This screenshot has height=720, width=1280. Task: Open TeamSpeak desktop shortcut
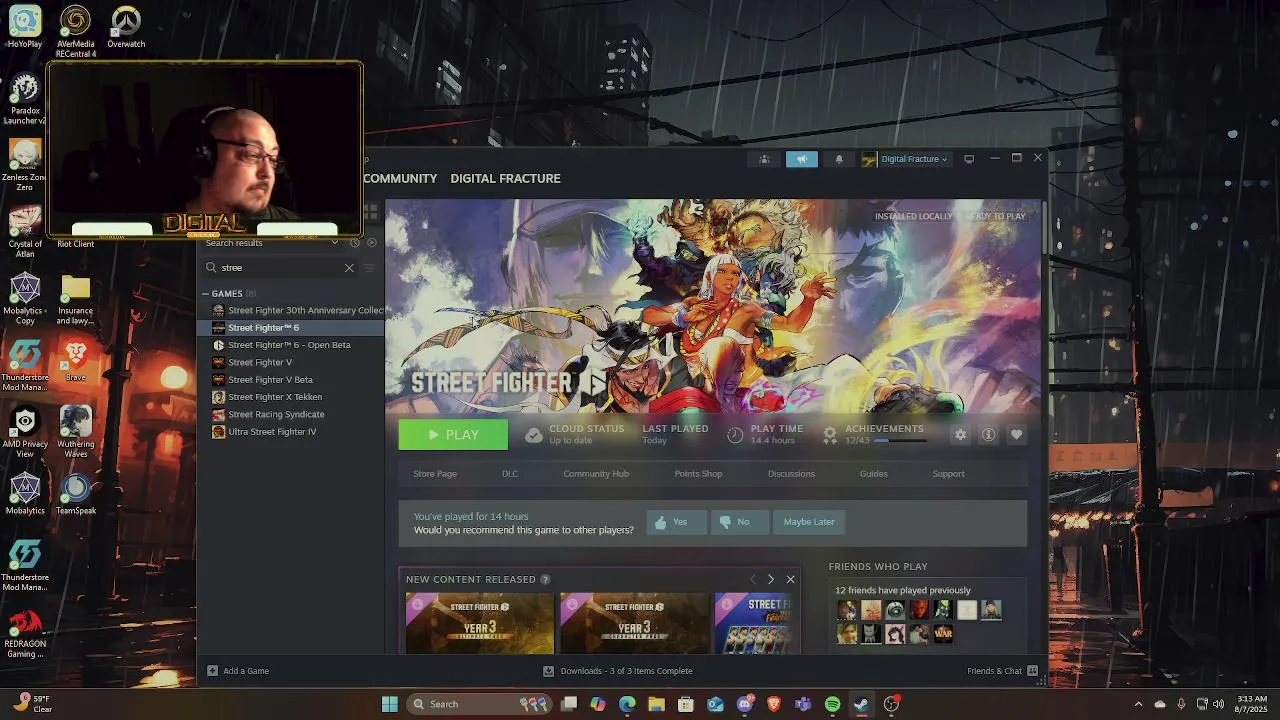pos(76,494)
